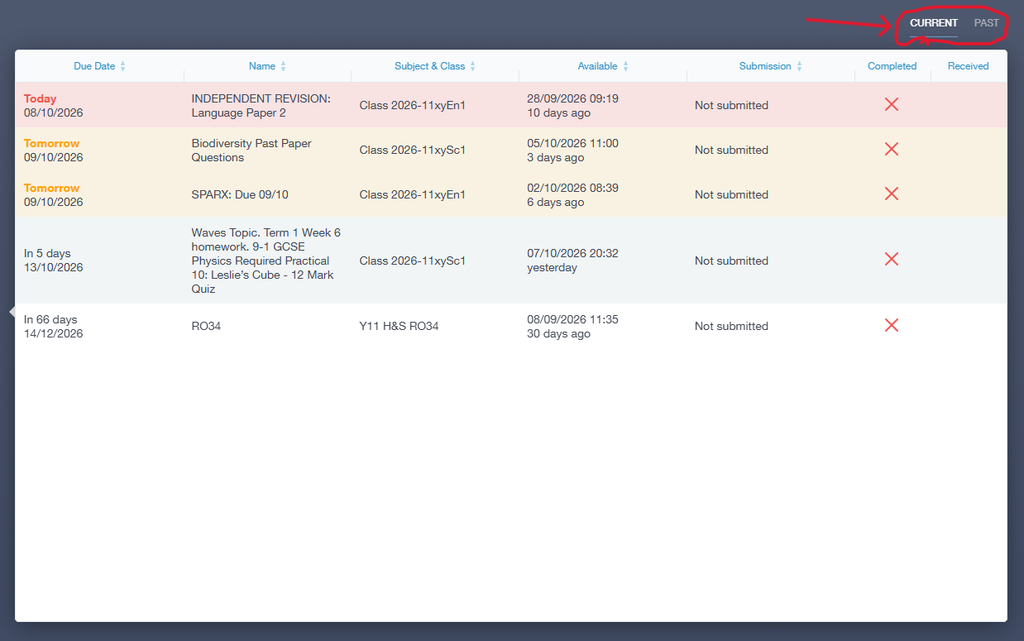Click available date 02/10/2026 08:39
Viewport: 1024px width, 641px height.
(572, 188)
